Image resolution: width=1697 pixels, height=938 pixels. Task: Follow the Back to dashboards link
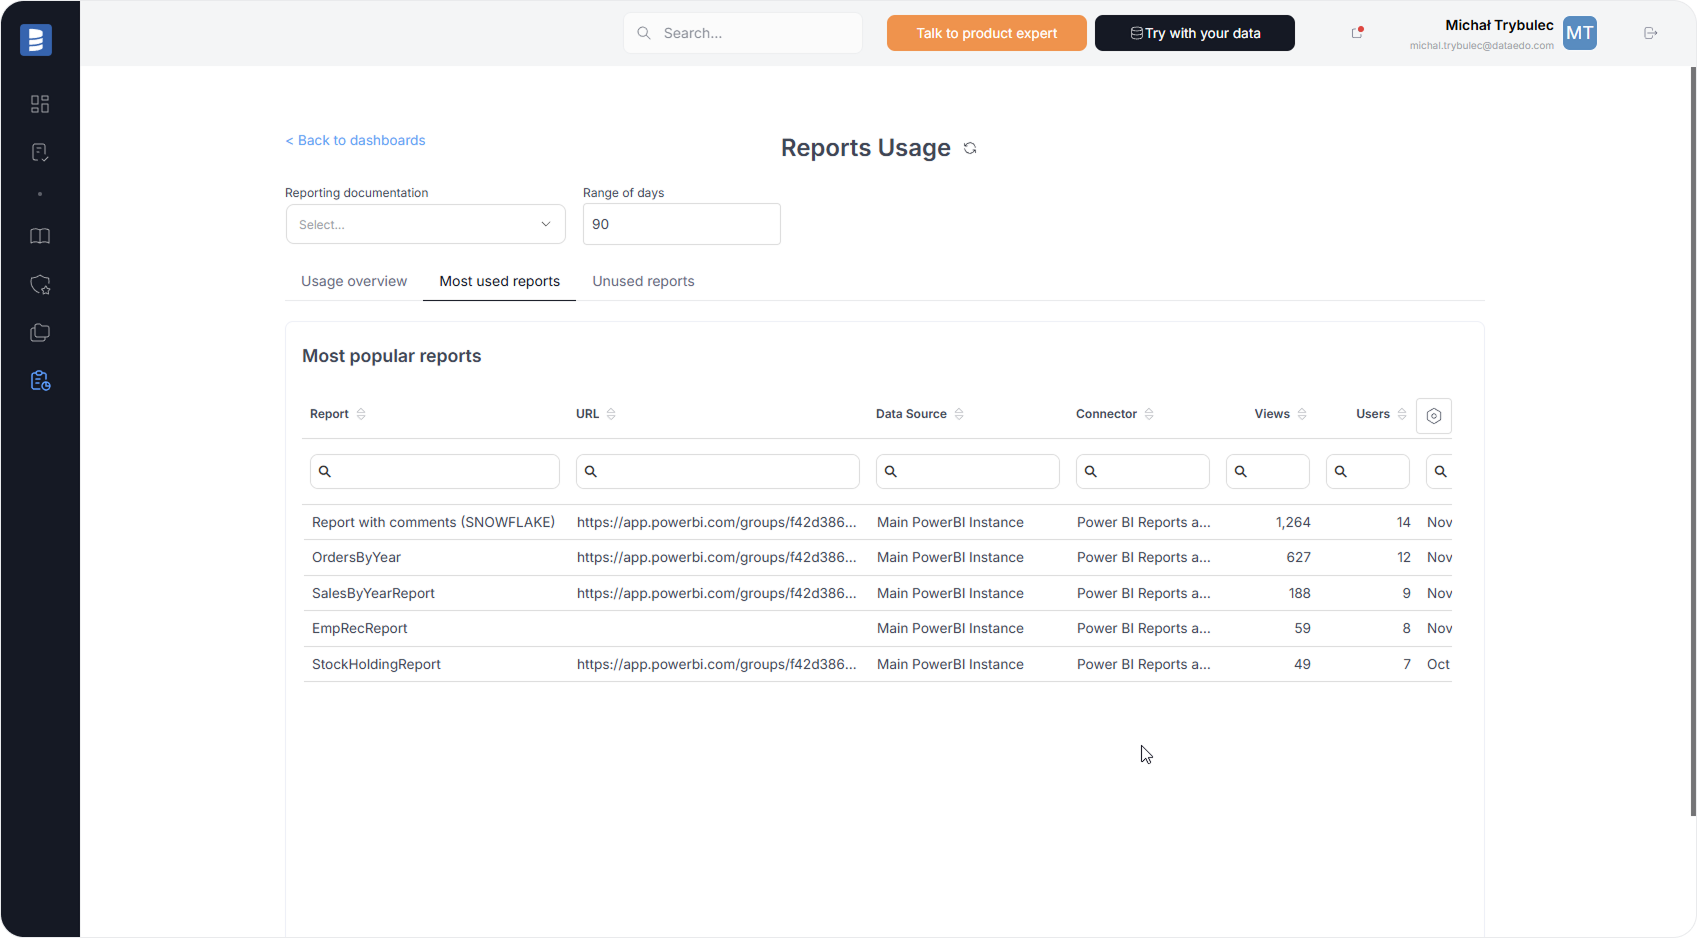pyautogui.click(x=355, y=140)
